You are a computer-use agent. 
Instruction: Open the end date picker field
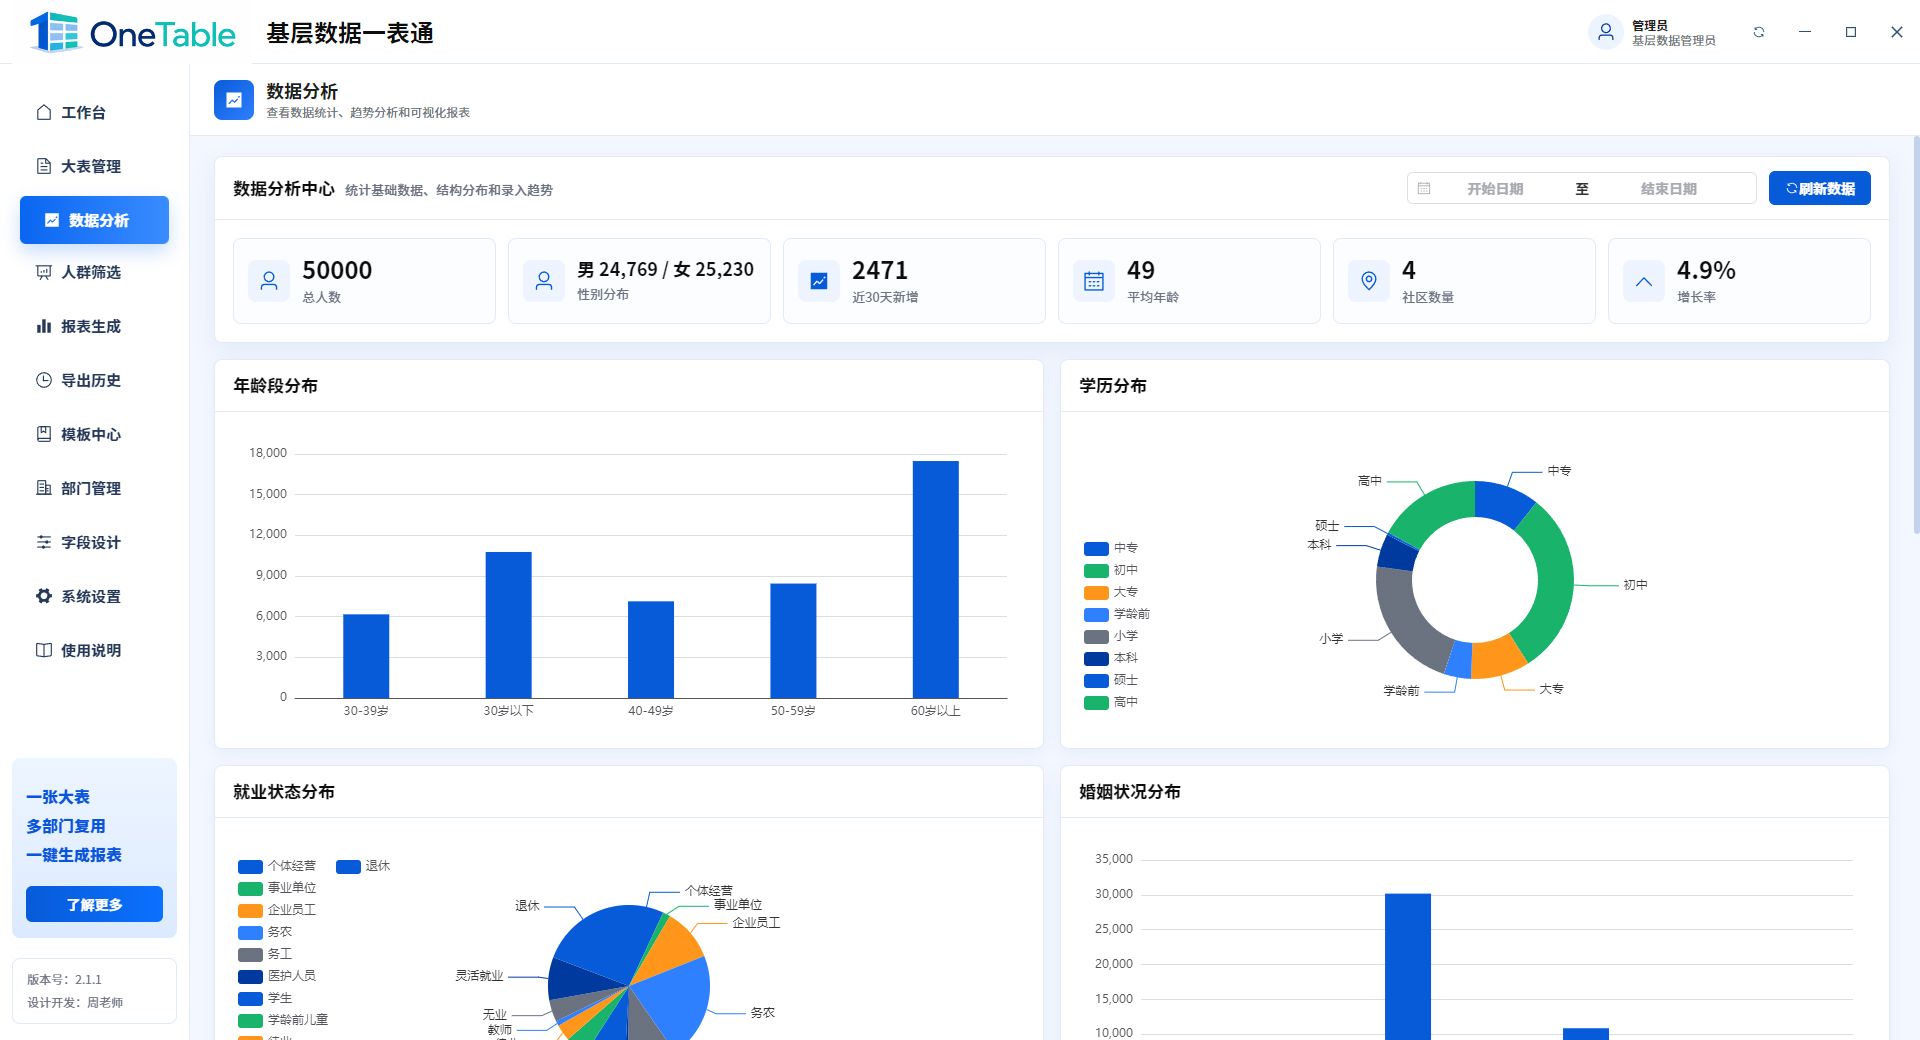(x=1668, y=188)
